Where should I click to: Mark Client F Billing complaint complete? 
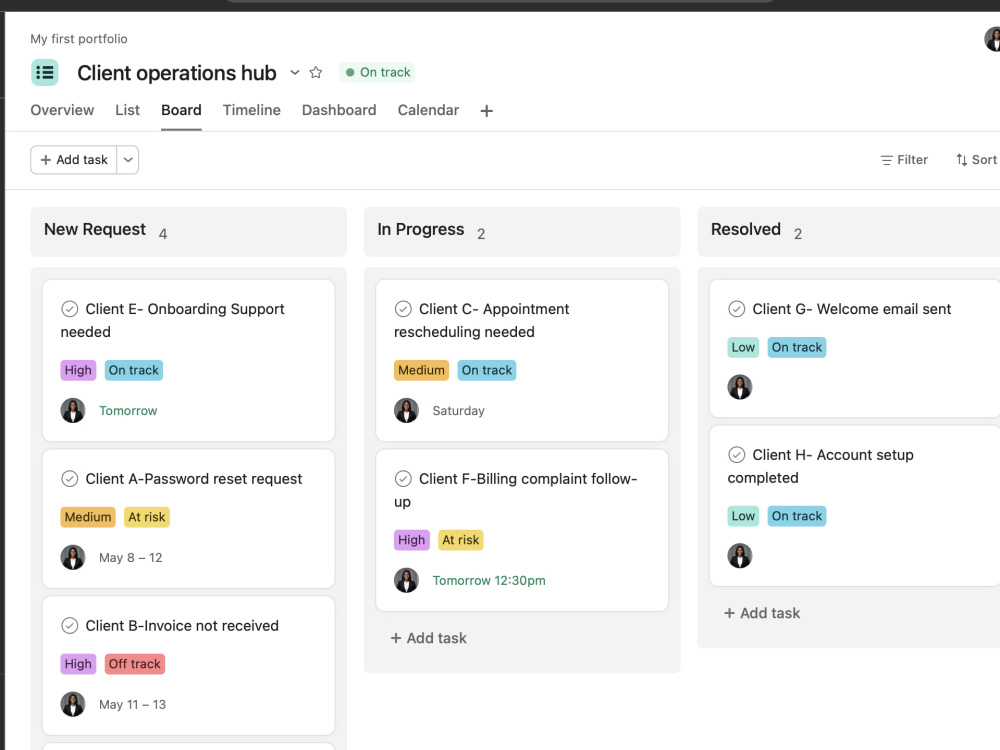click(403, 479)
